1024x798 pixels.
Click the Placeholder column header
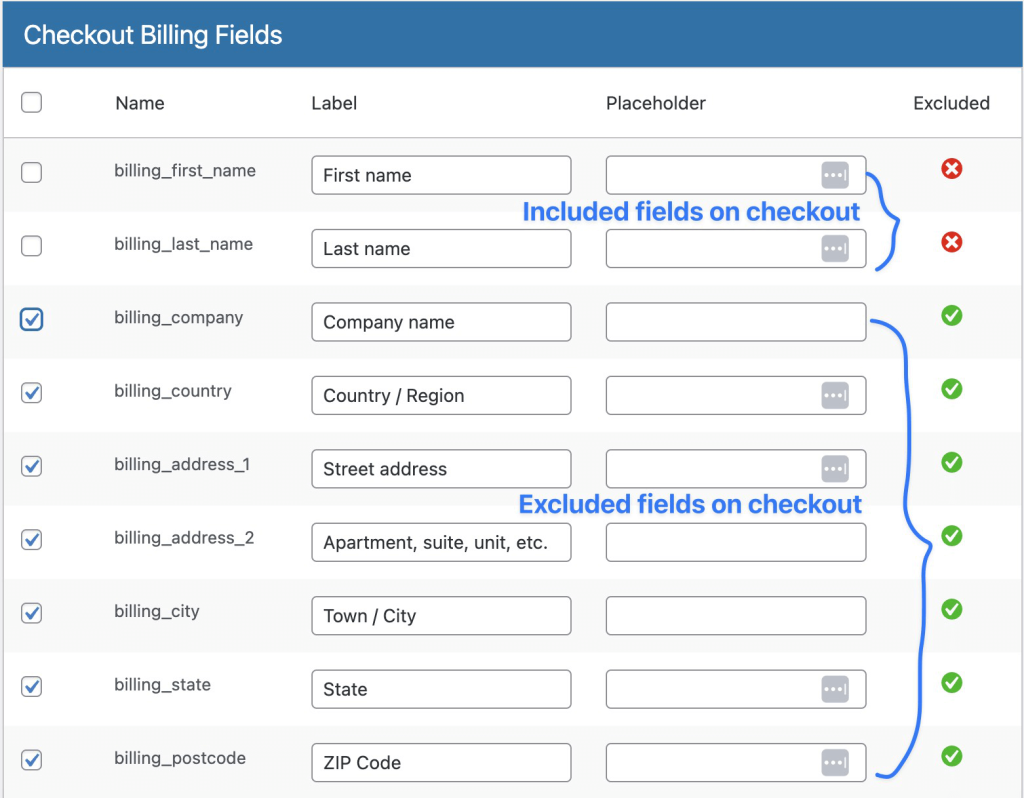pyautogui.click(x=656, y=103)
